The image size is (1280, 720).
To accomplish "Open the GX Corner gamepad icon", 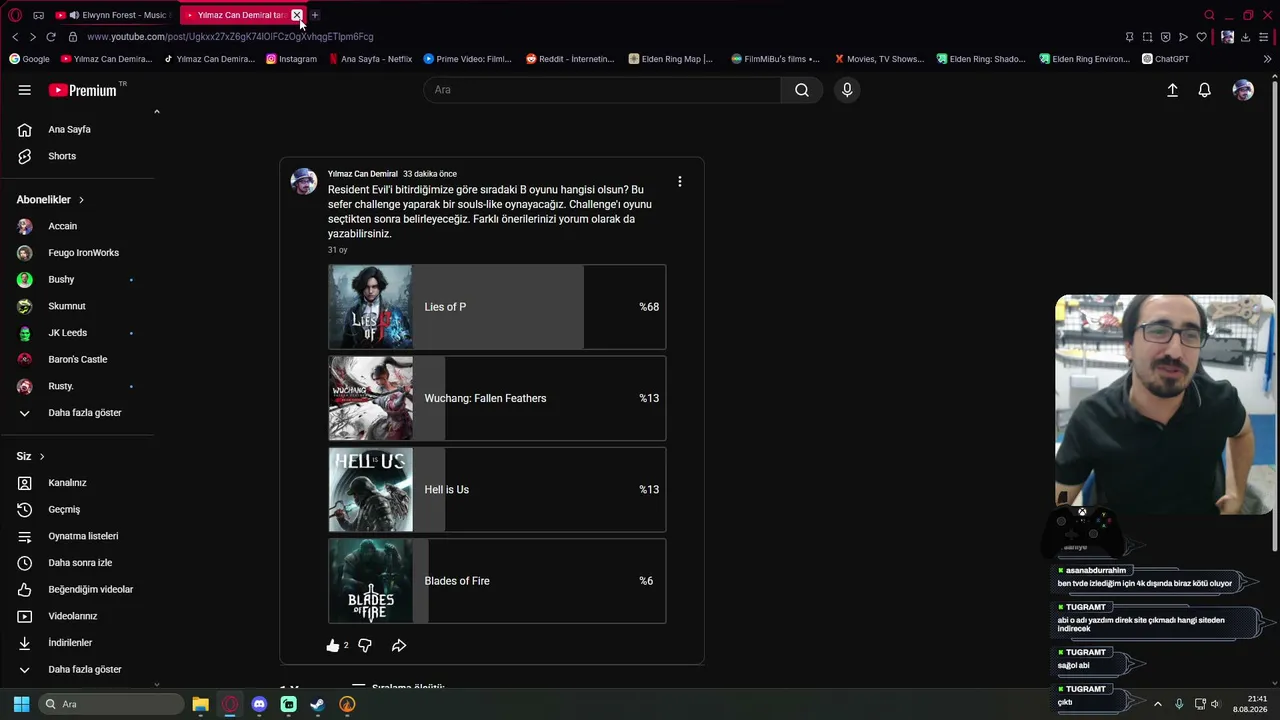I will coord(38,15).
